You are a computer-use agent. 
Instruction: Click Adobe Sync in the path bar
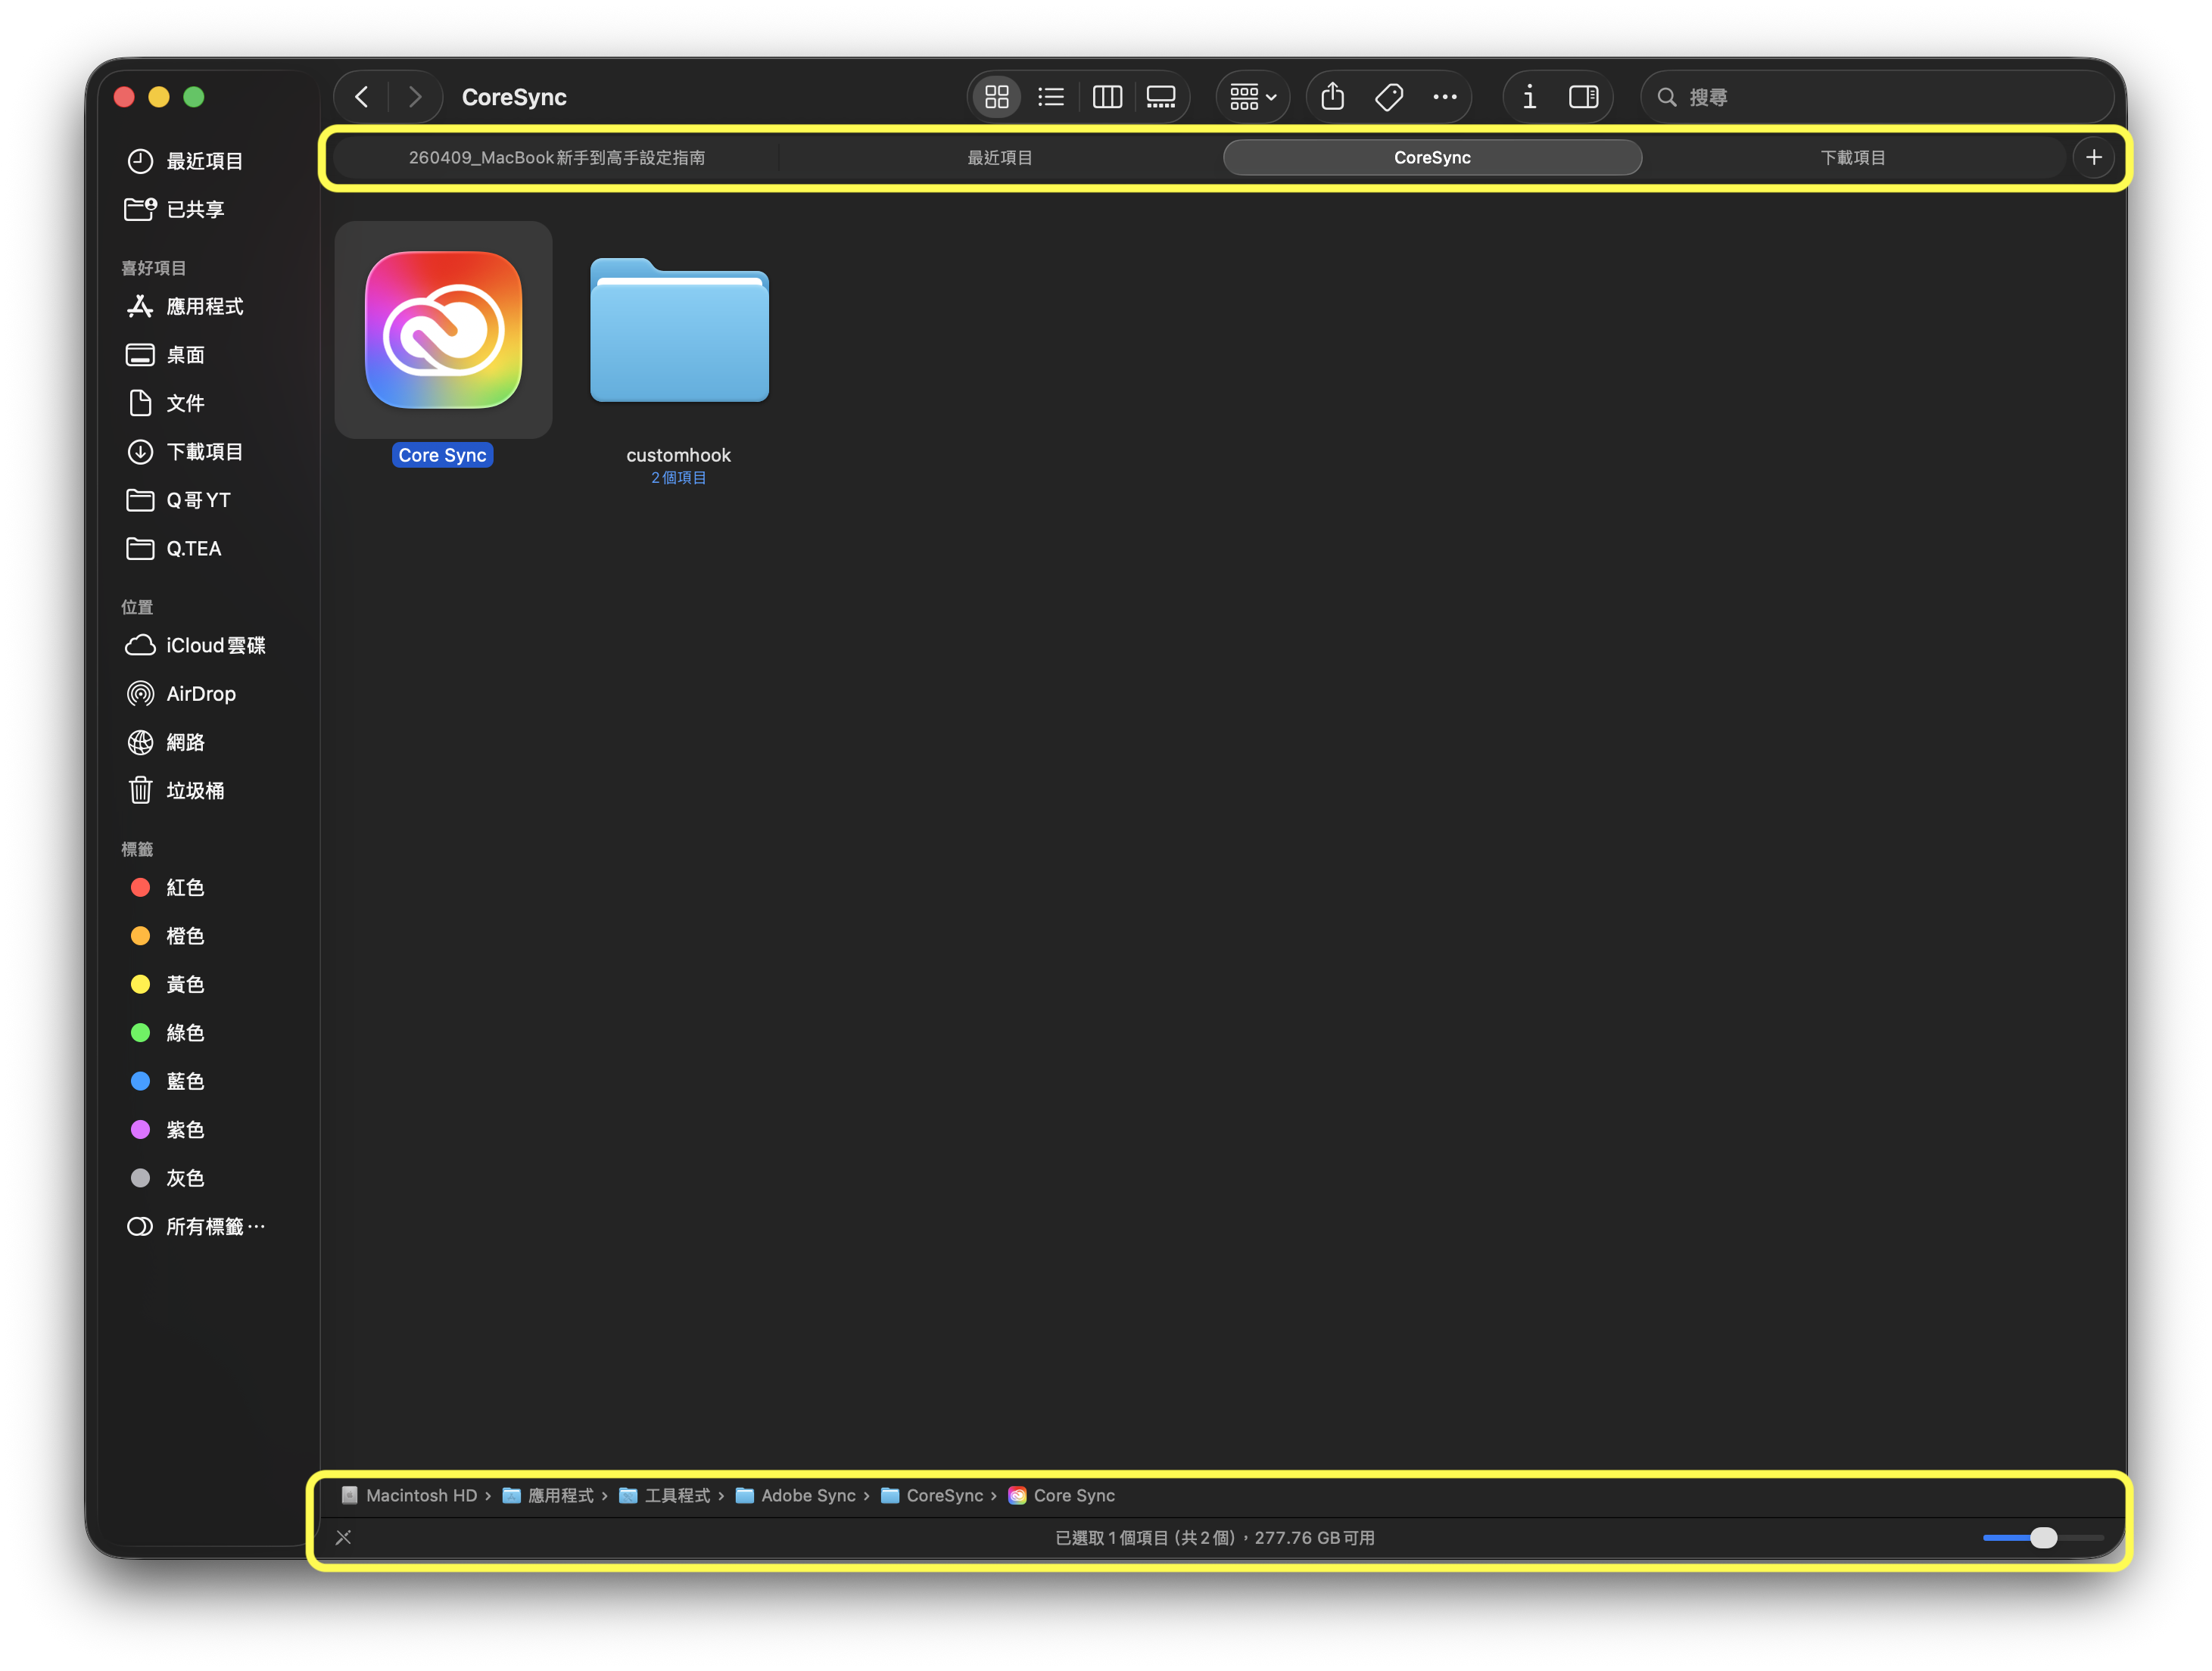tap(807, 1496)
